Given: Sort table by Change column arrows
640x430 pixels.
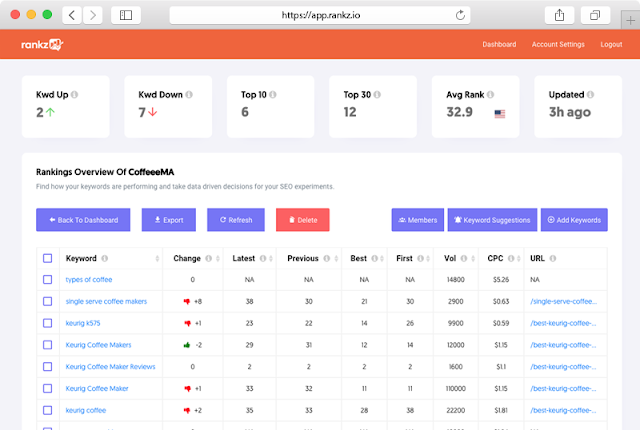Looking at the screenshot, I should 218,258.
